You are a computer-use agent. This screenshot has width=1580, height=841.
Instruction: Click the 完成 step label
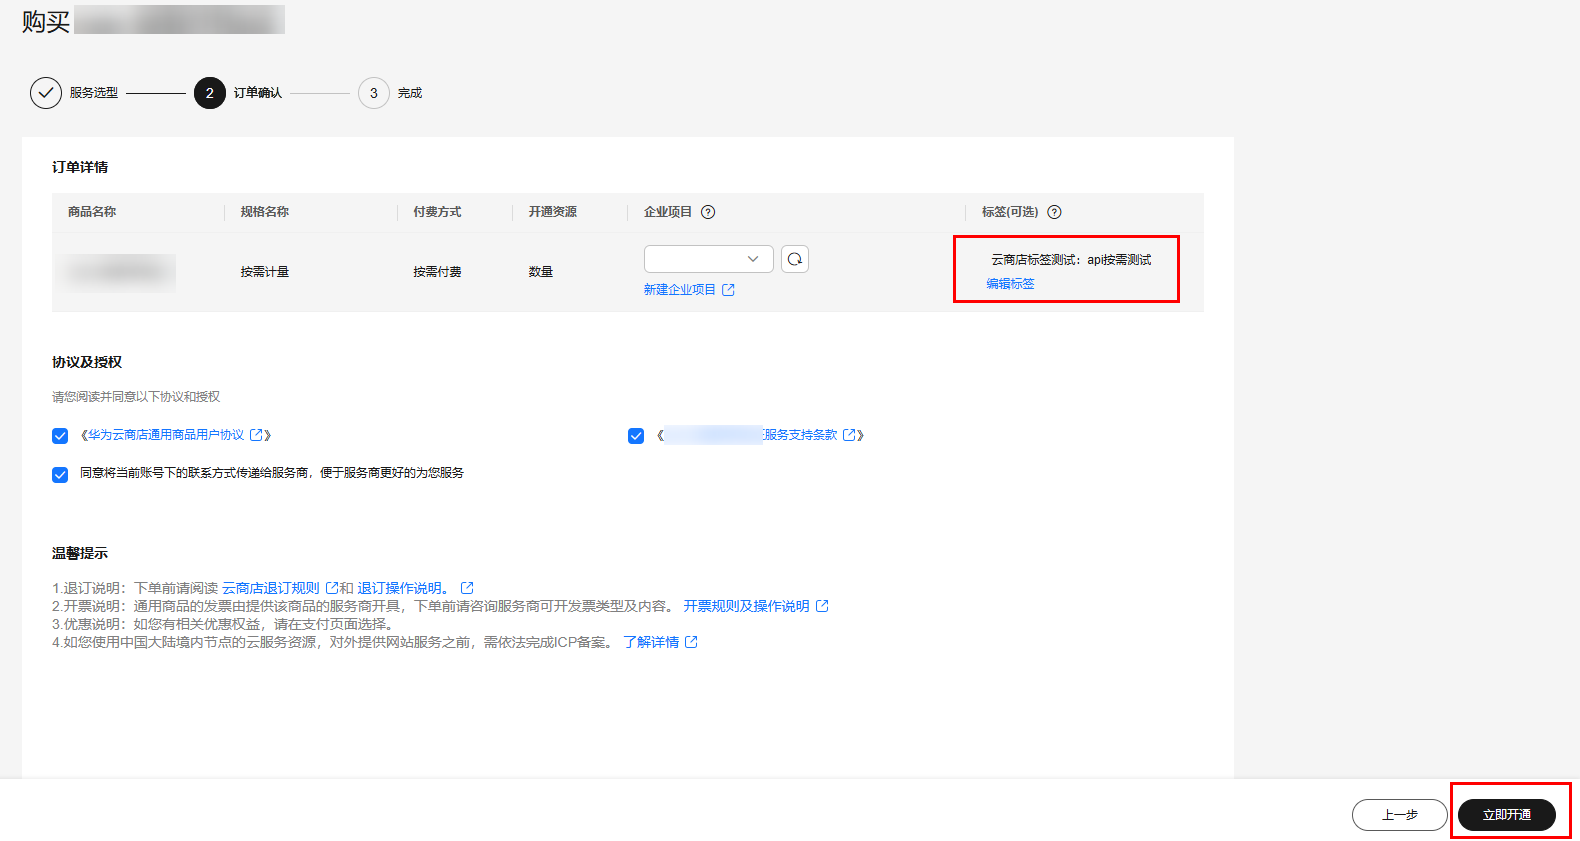pyautogui.click(x=410, y=93)
